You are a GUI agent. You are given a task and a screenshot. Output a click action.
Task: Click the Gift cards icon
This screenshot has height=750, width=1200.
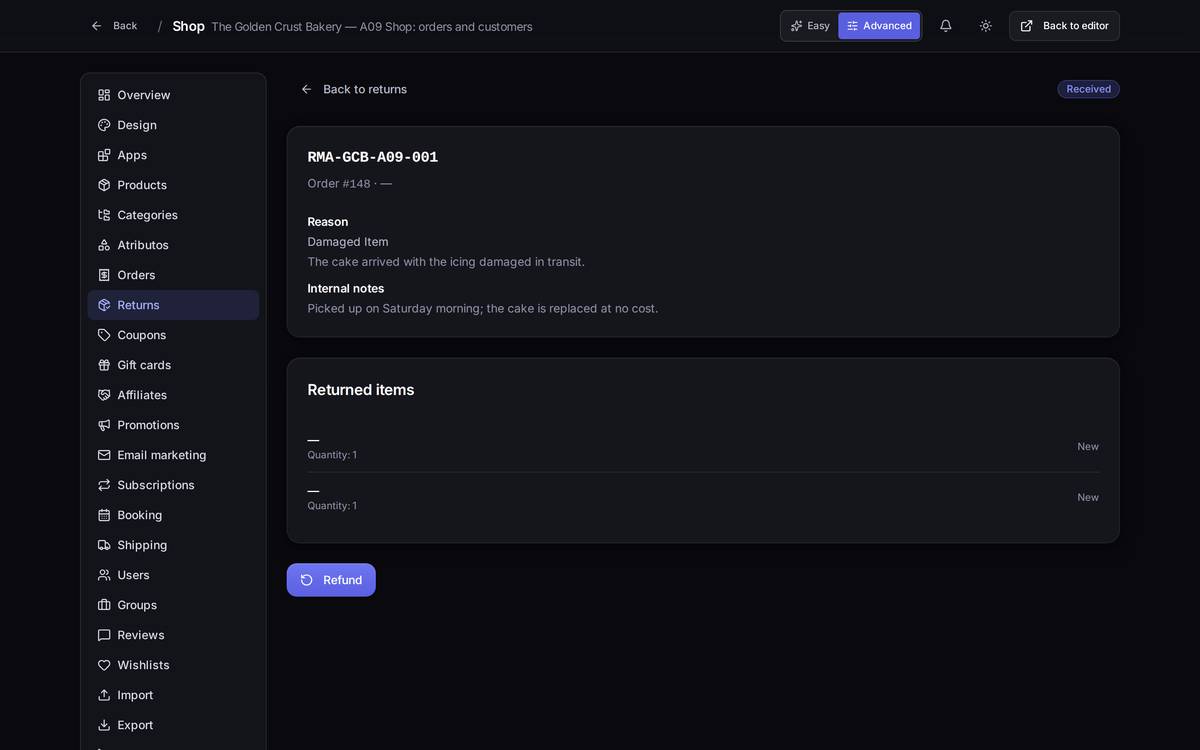tap(104, 365)
